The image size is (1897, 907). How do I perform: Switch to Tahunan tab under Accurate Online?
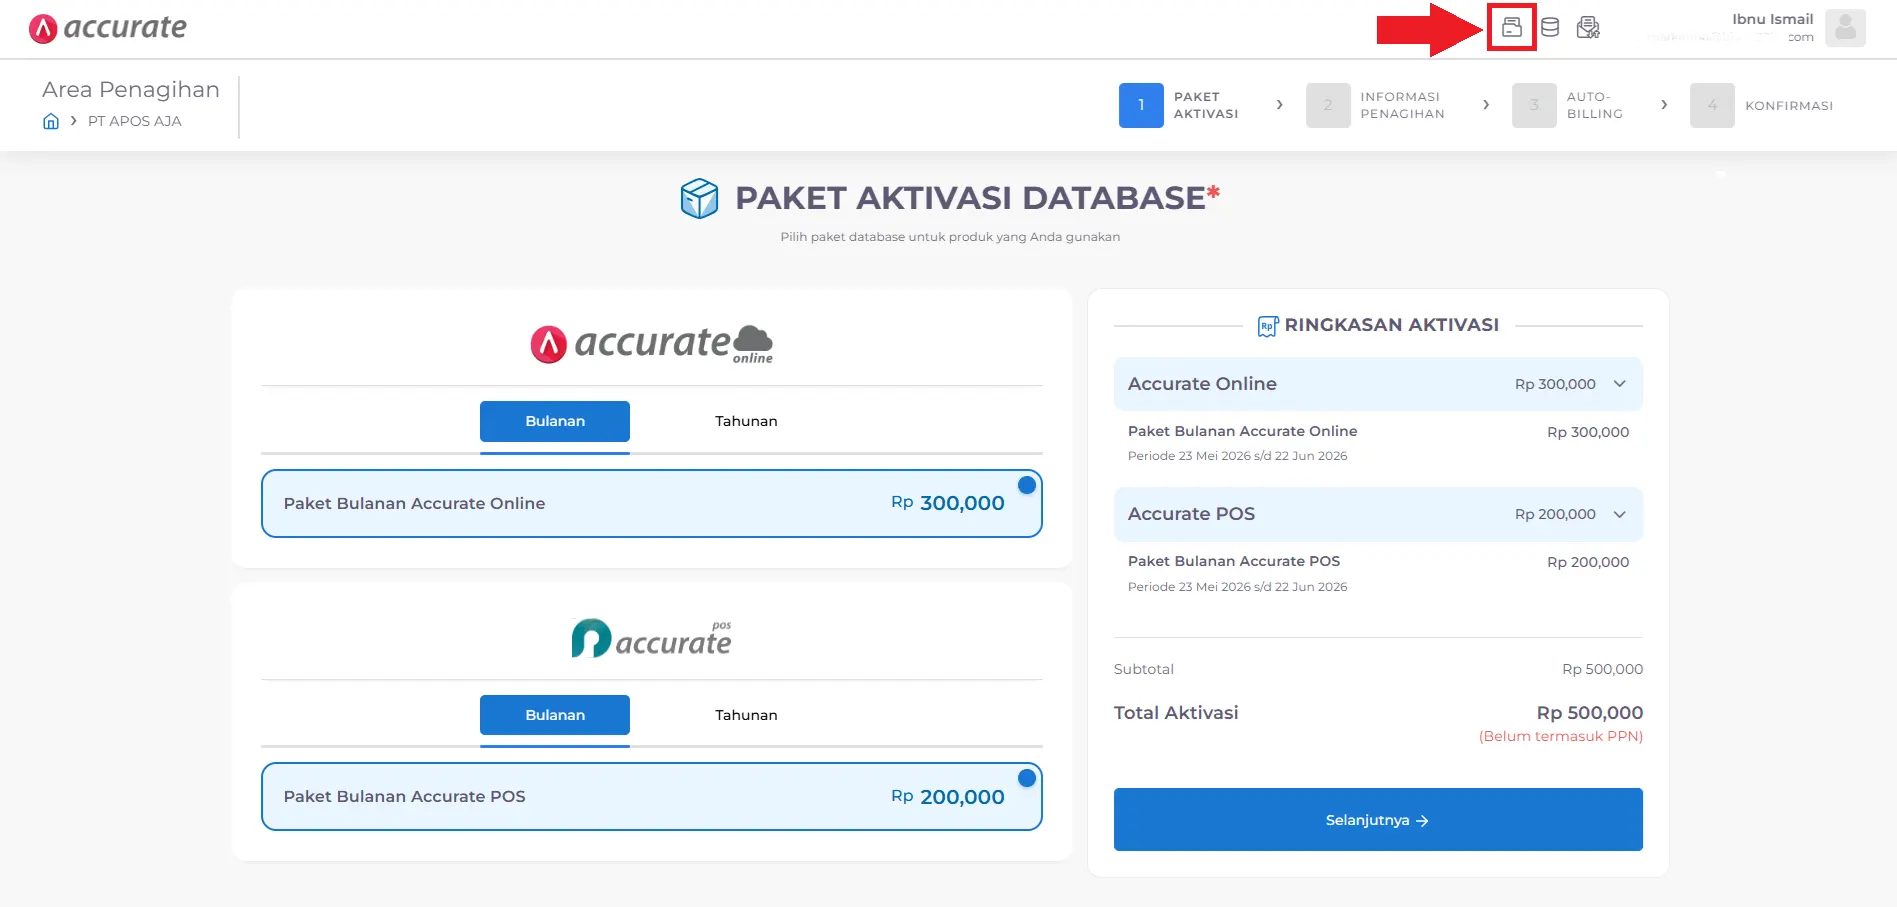746,421
